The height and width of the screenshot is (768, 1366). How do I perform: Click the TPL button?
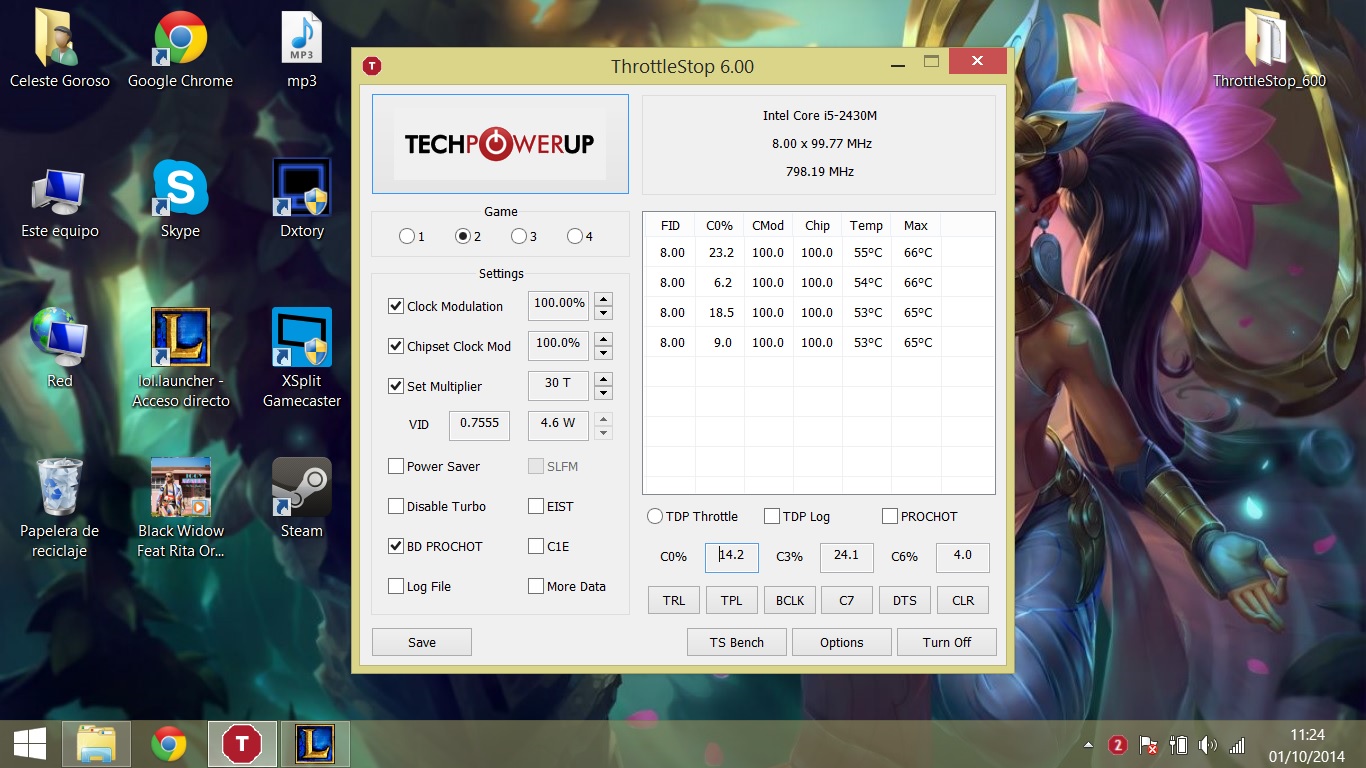point(732,600)
